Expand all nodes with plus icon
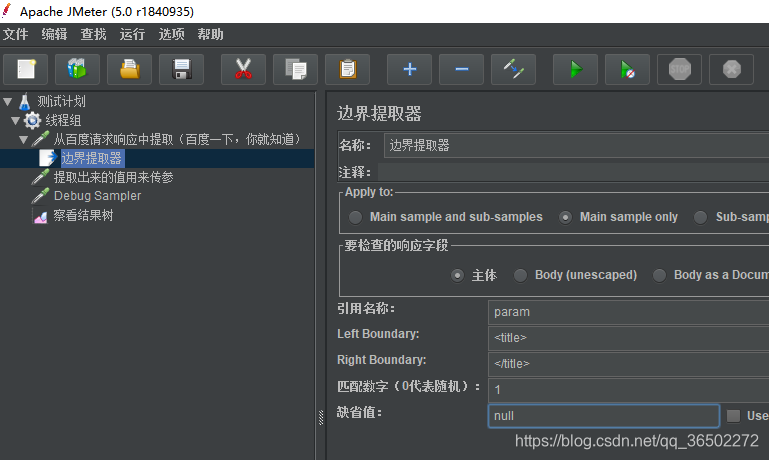Image resolution: width=769 pixels, height=460 pixels. (x=410, y=69)
